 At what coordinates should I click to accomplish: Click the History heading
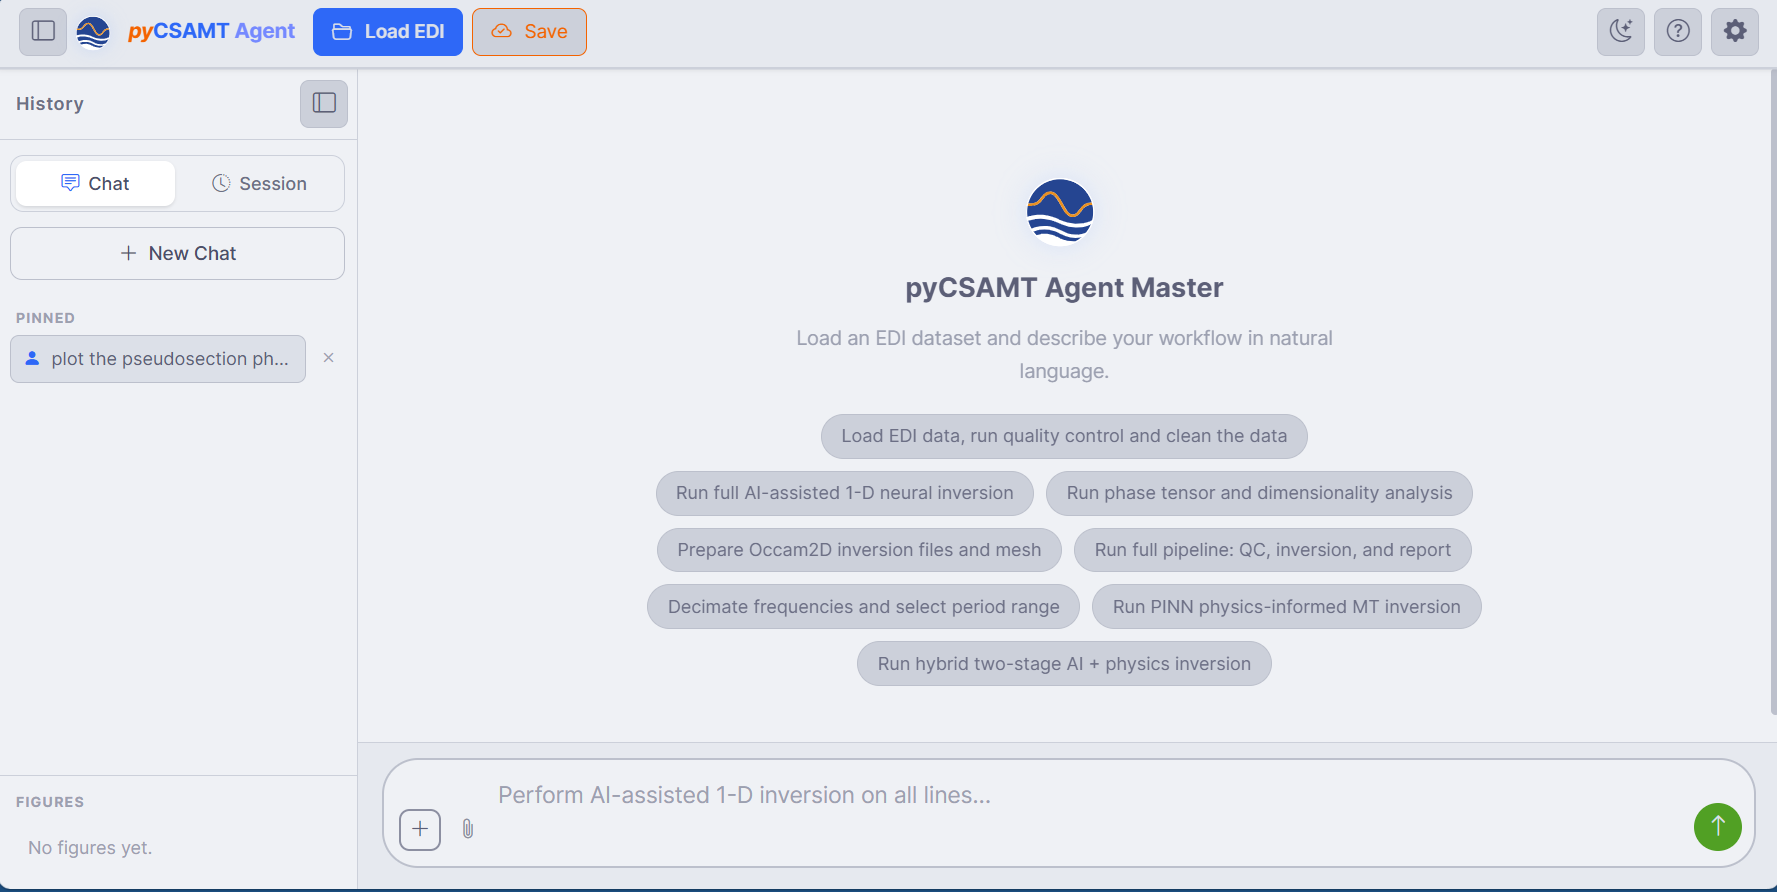tap(50, 104)
